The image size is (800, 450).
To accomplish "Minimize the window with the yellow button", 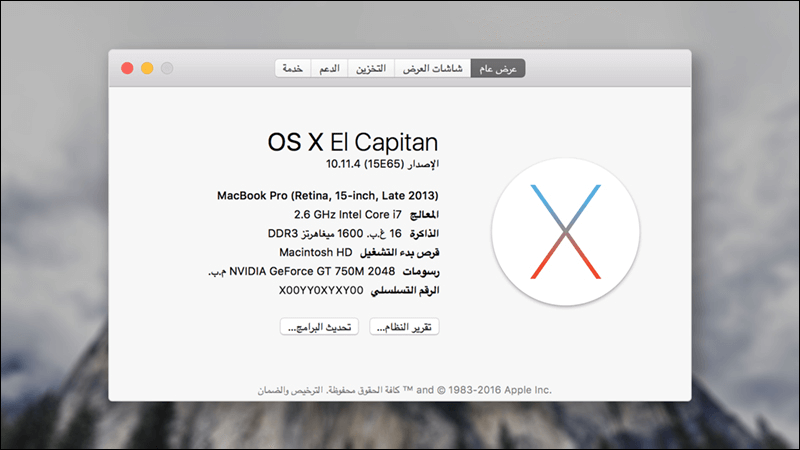I will point(147,68).
